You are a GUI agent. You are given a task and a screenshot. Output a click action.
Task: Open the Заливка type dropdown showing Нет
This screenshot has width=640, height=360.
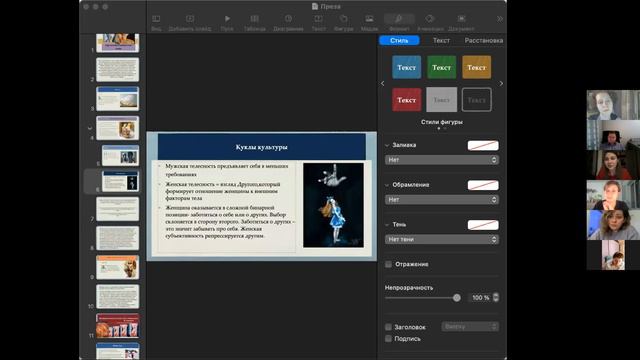[x=442, y=160]
